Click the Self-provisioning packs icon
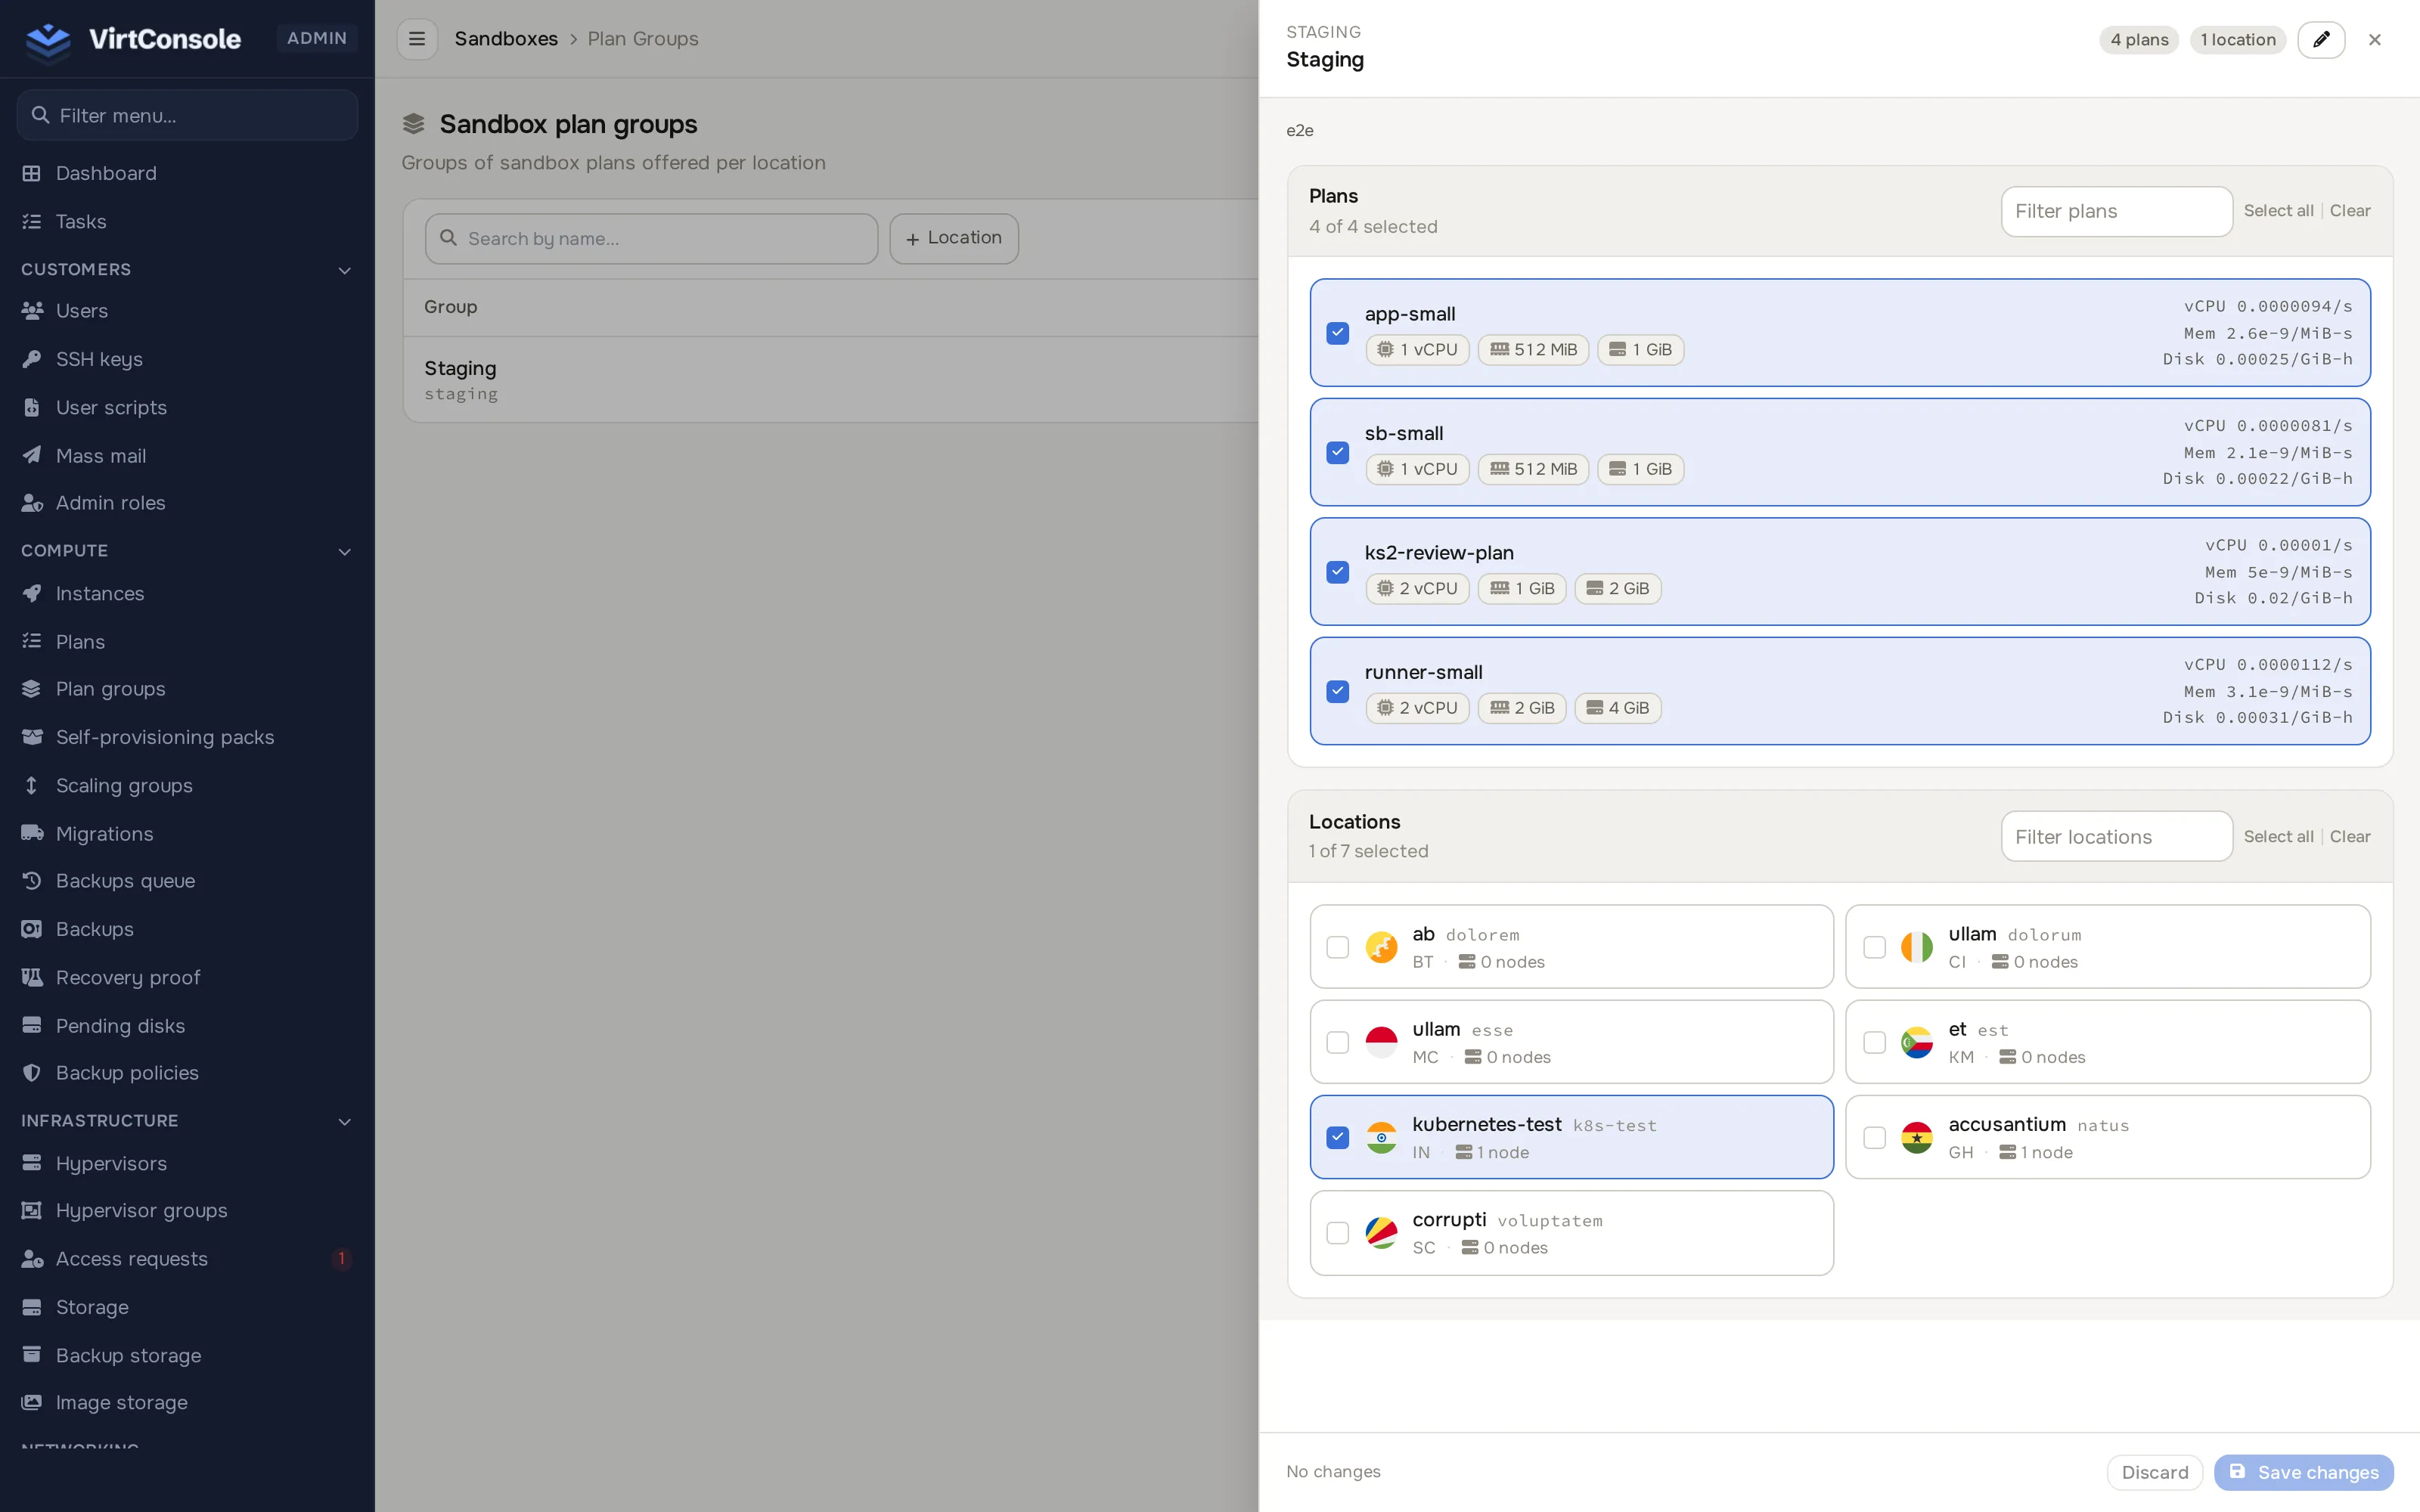Viewport: 2420px width, 1512px height. [x=32, y=737]
